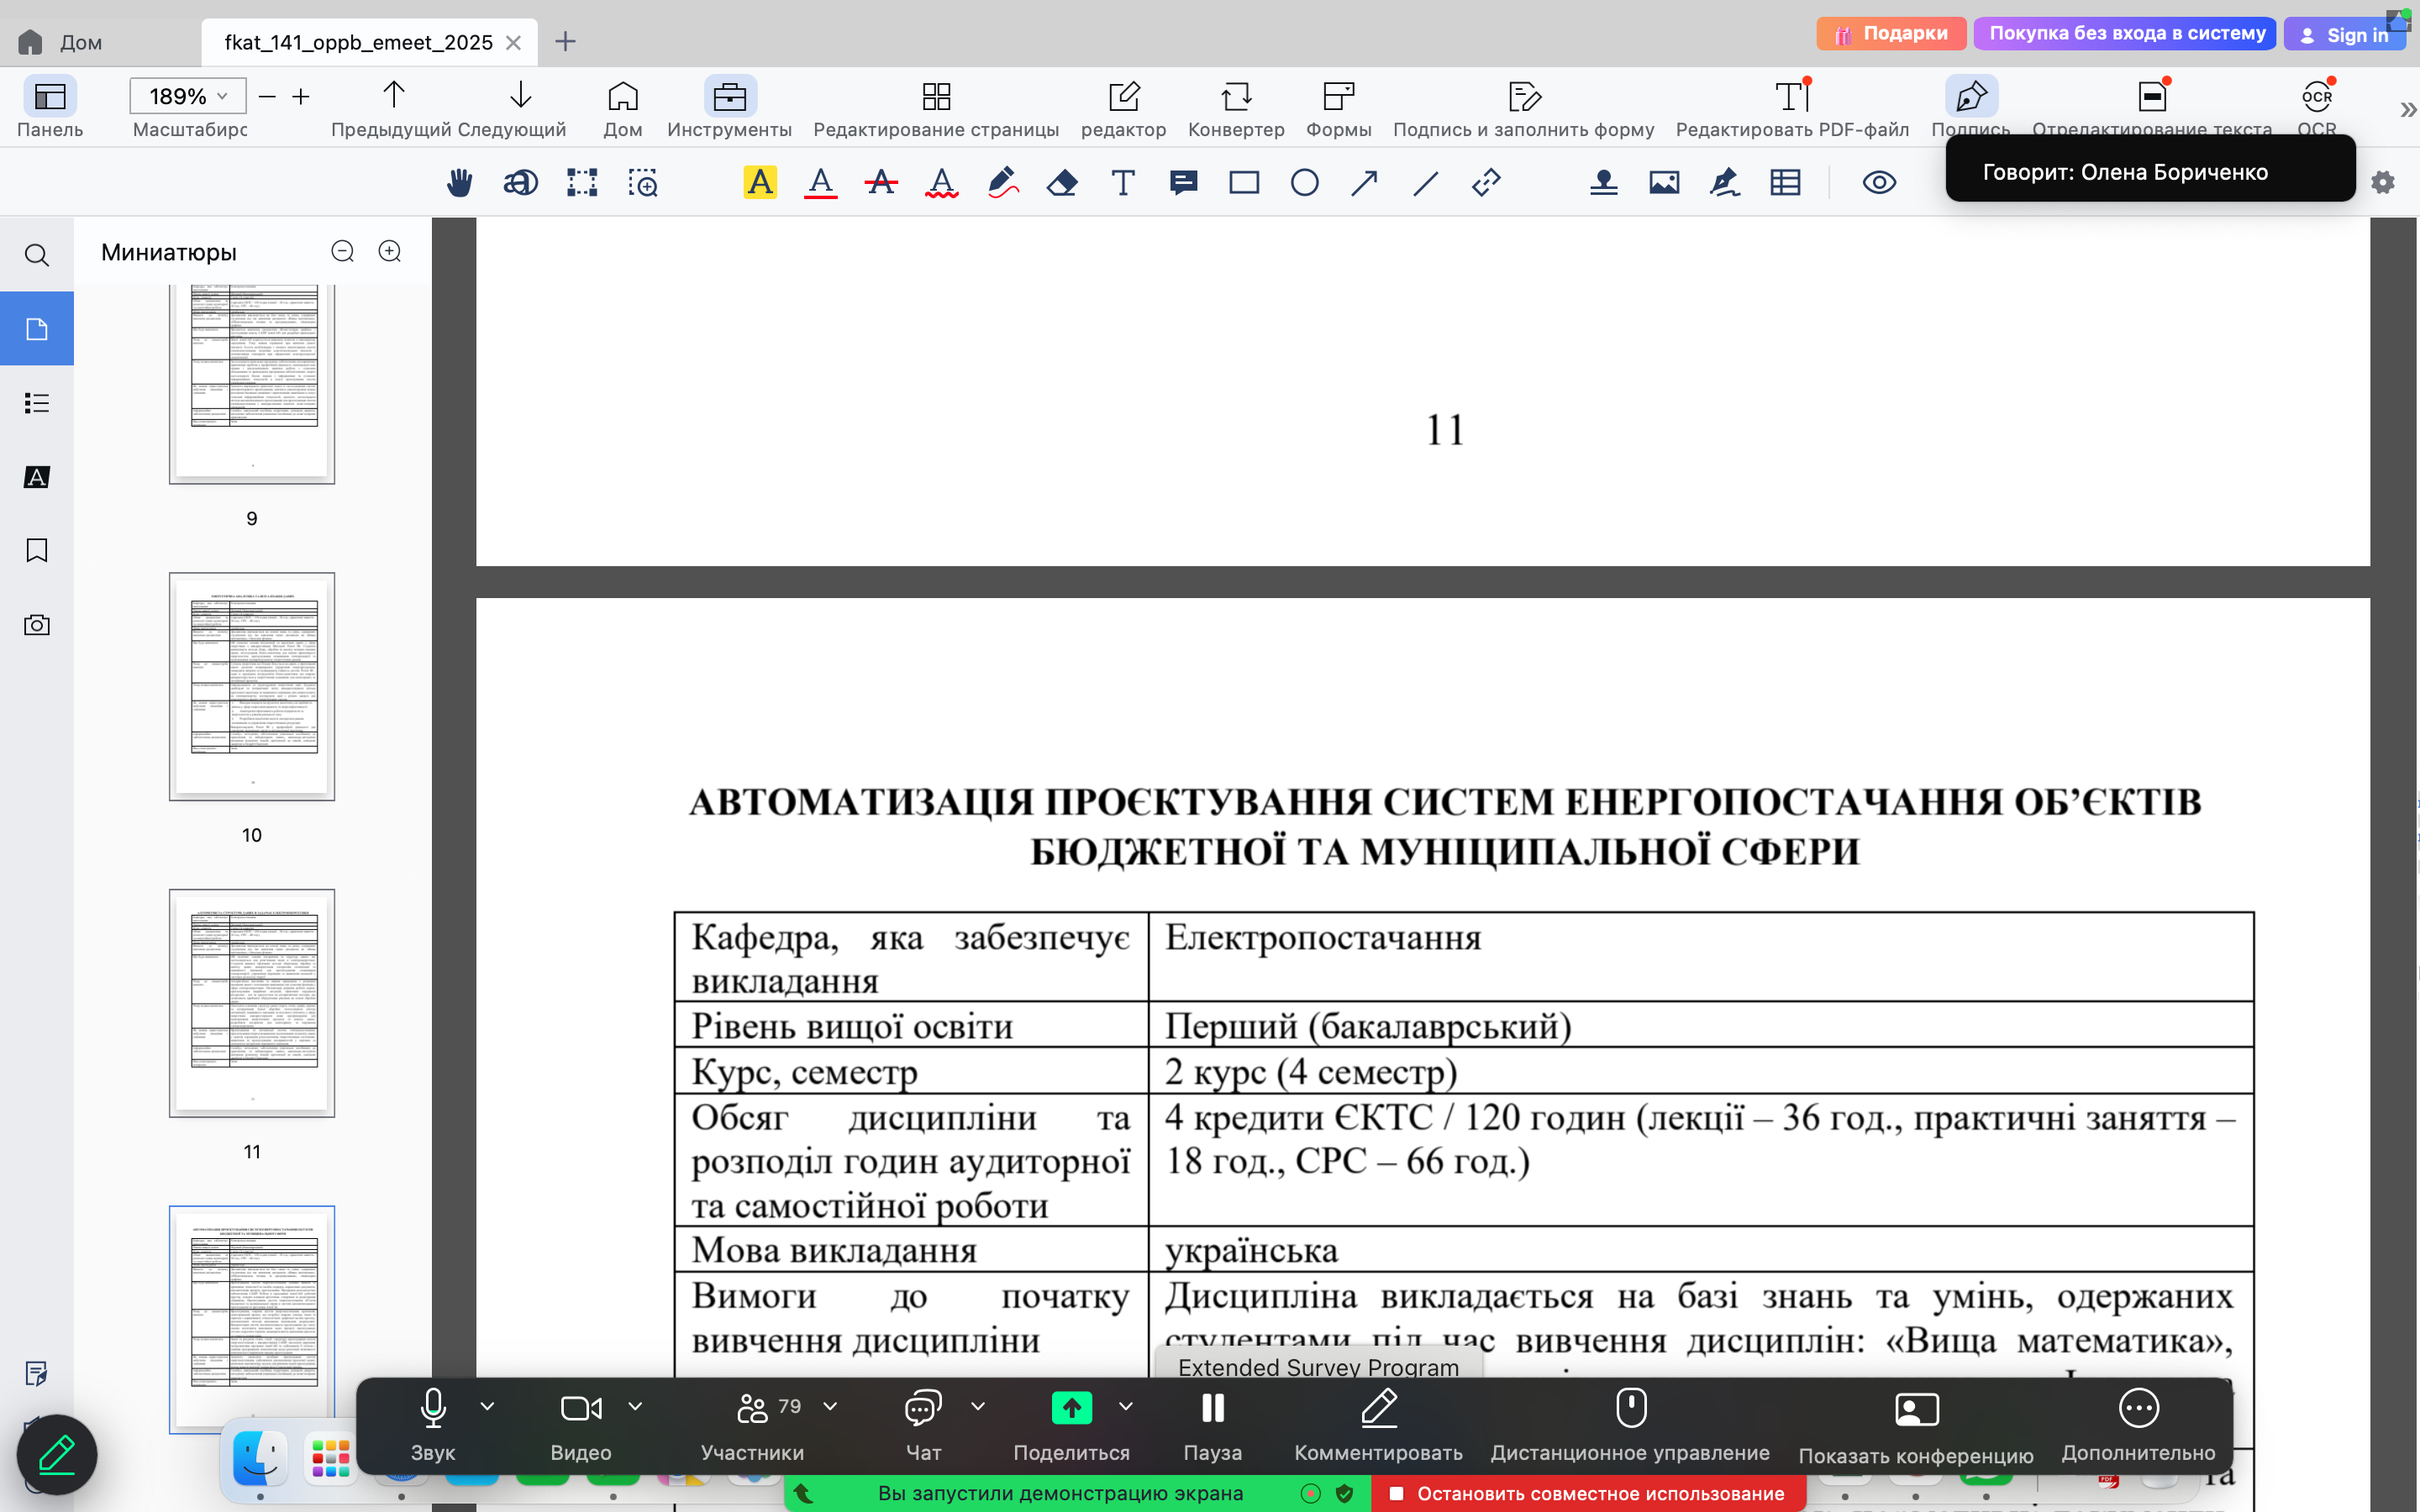2420x1512 pixels.
Task: Go to the previous page
Action: pyautogui.click(x=393, y=107)
